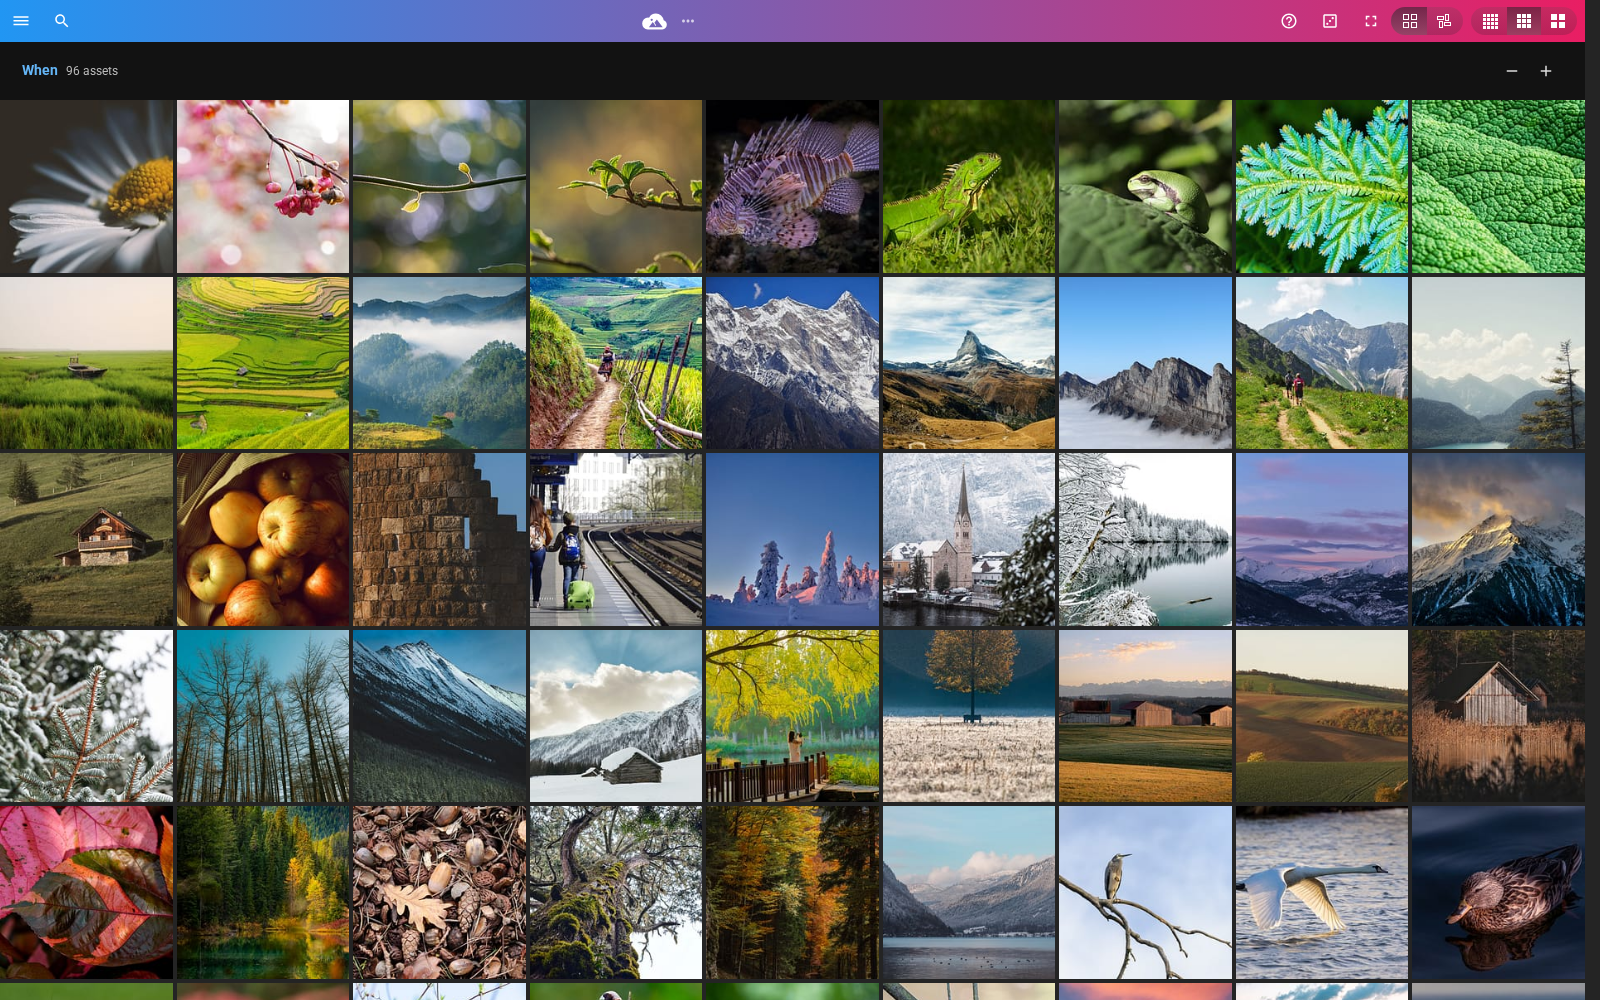Open the acorns and pinecones photo

click(x=439, y=892)
